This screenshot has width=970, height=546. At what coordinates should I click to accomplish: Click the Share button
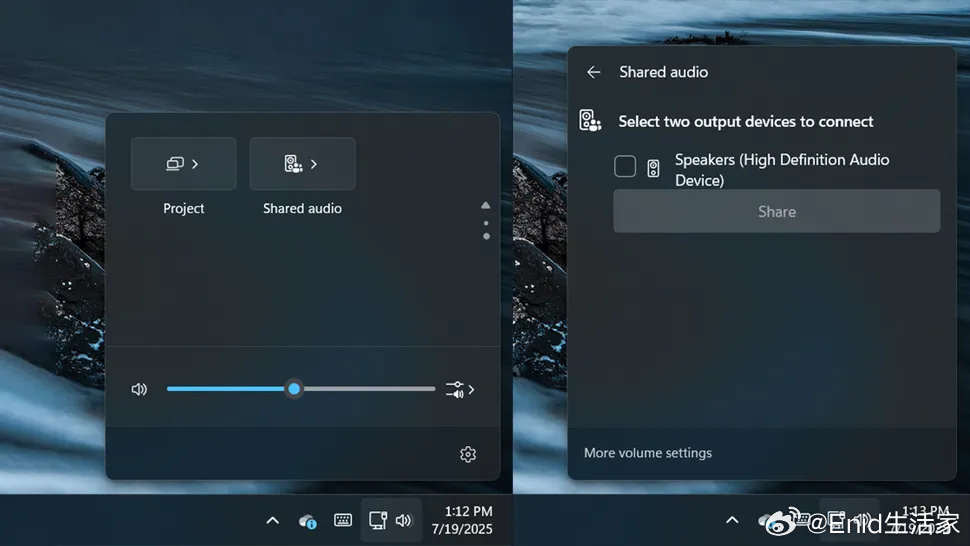[x=776, y=211]
